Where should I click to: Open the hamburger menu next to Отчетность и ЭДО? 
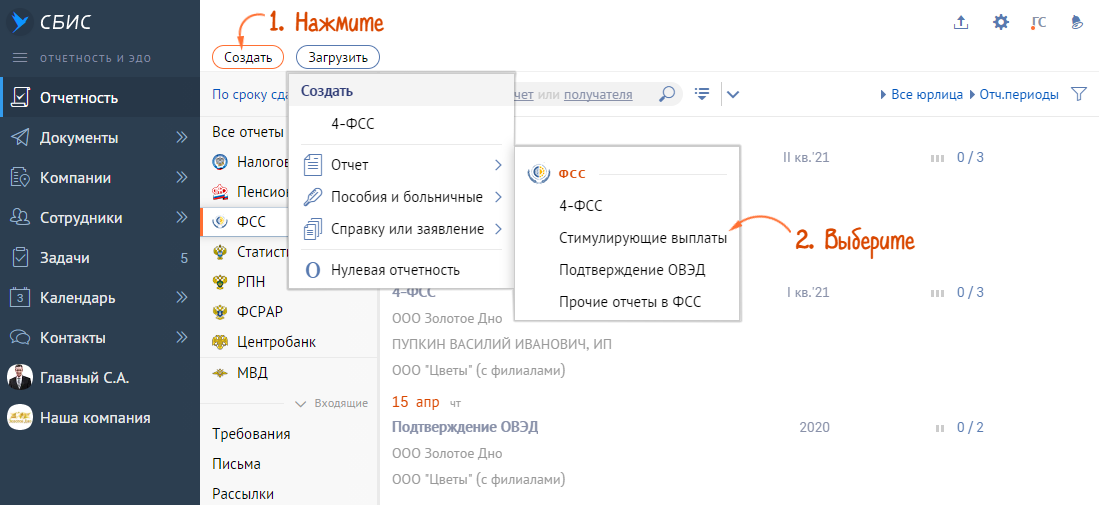(x=20, y=58)
